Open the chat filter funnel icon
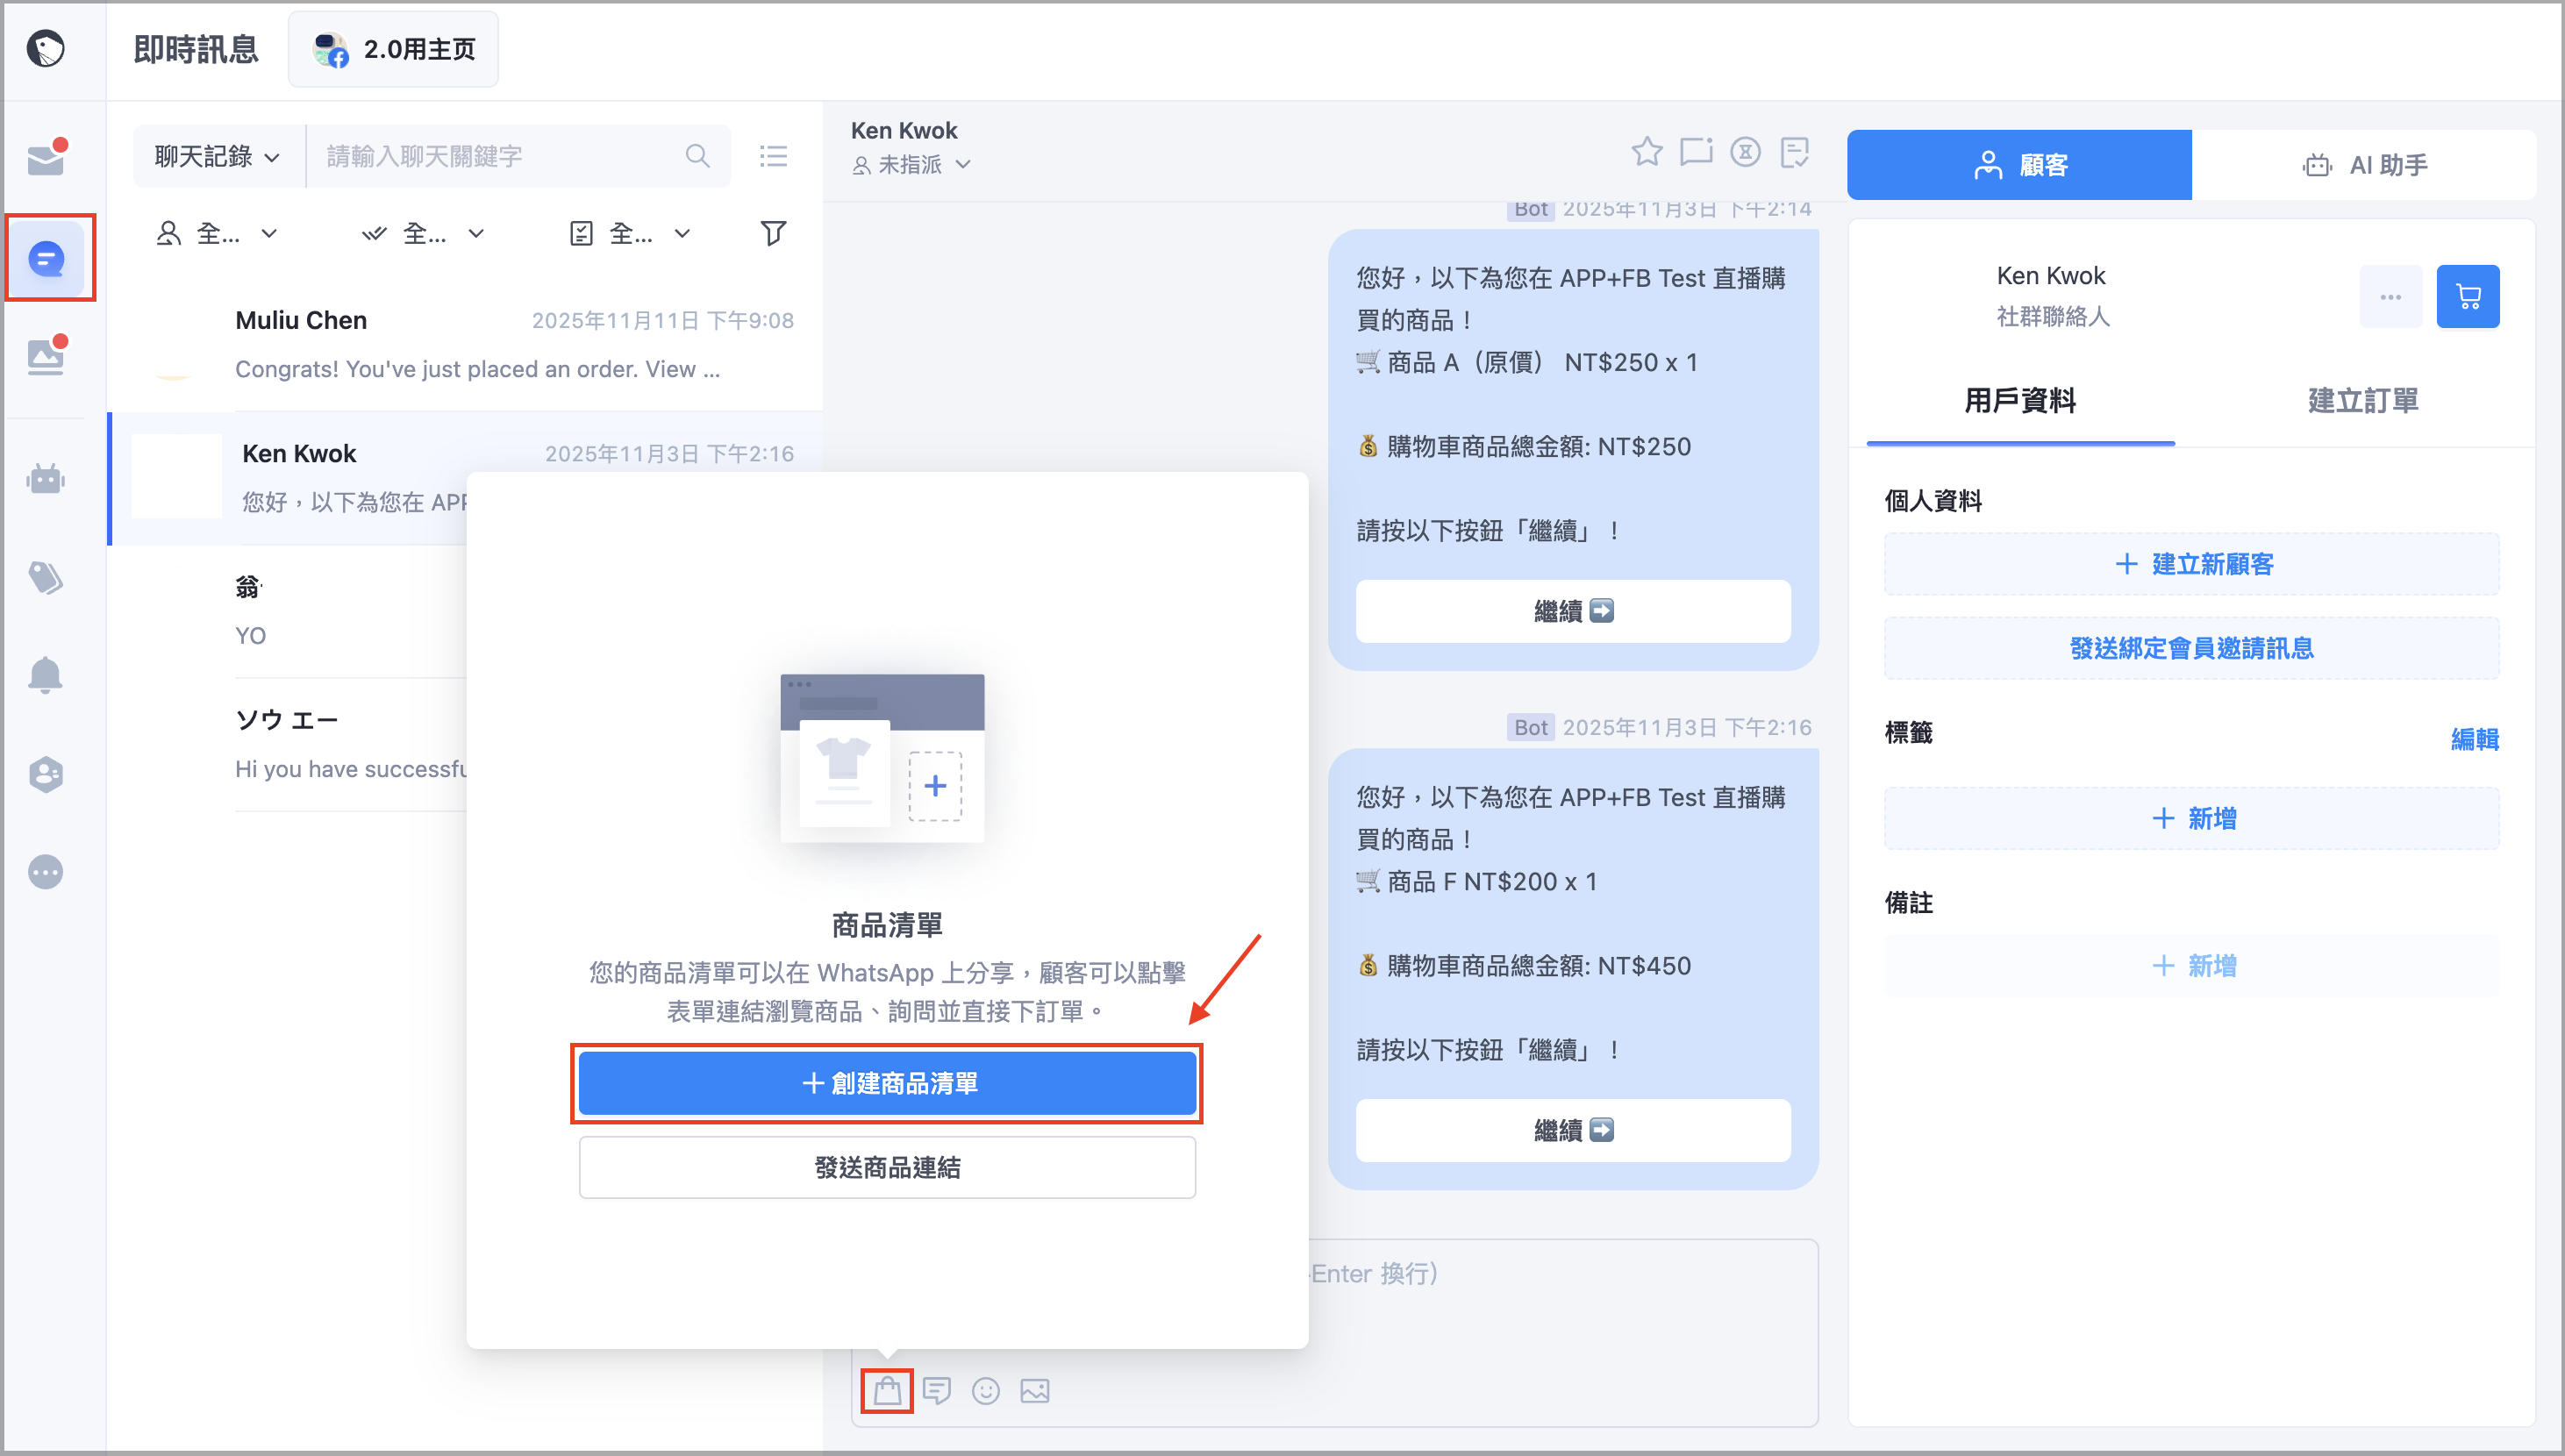 773,233
